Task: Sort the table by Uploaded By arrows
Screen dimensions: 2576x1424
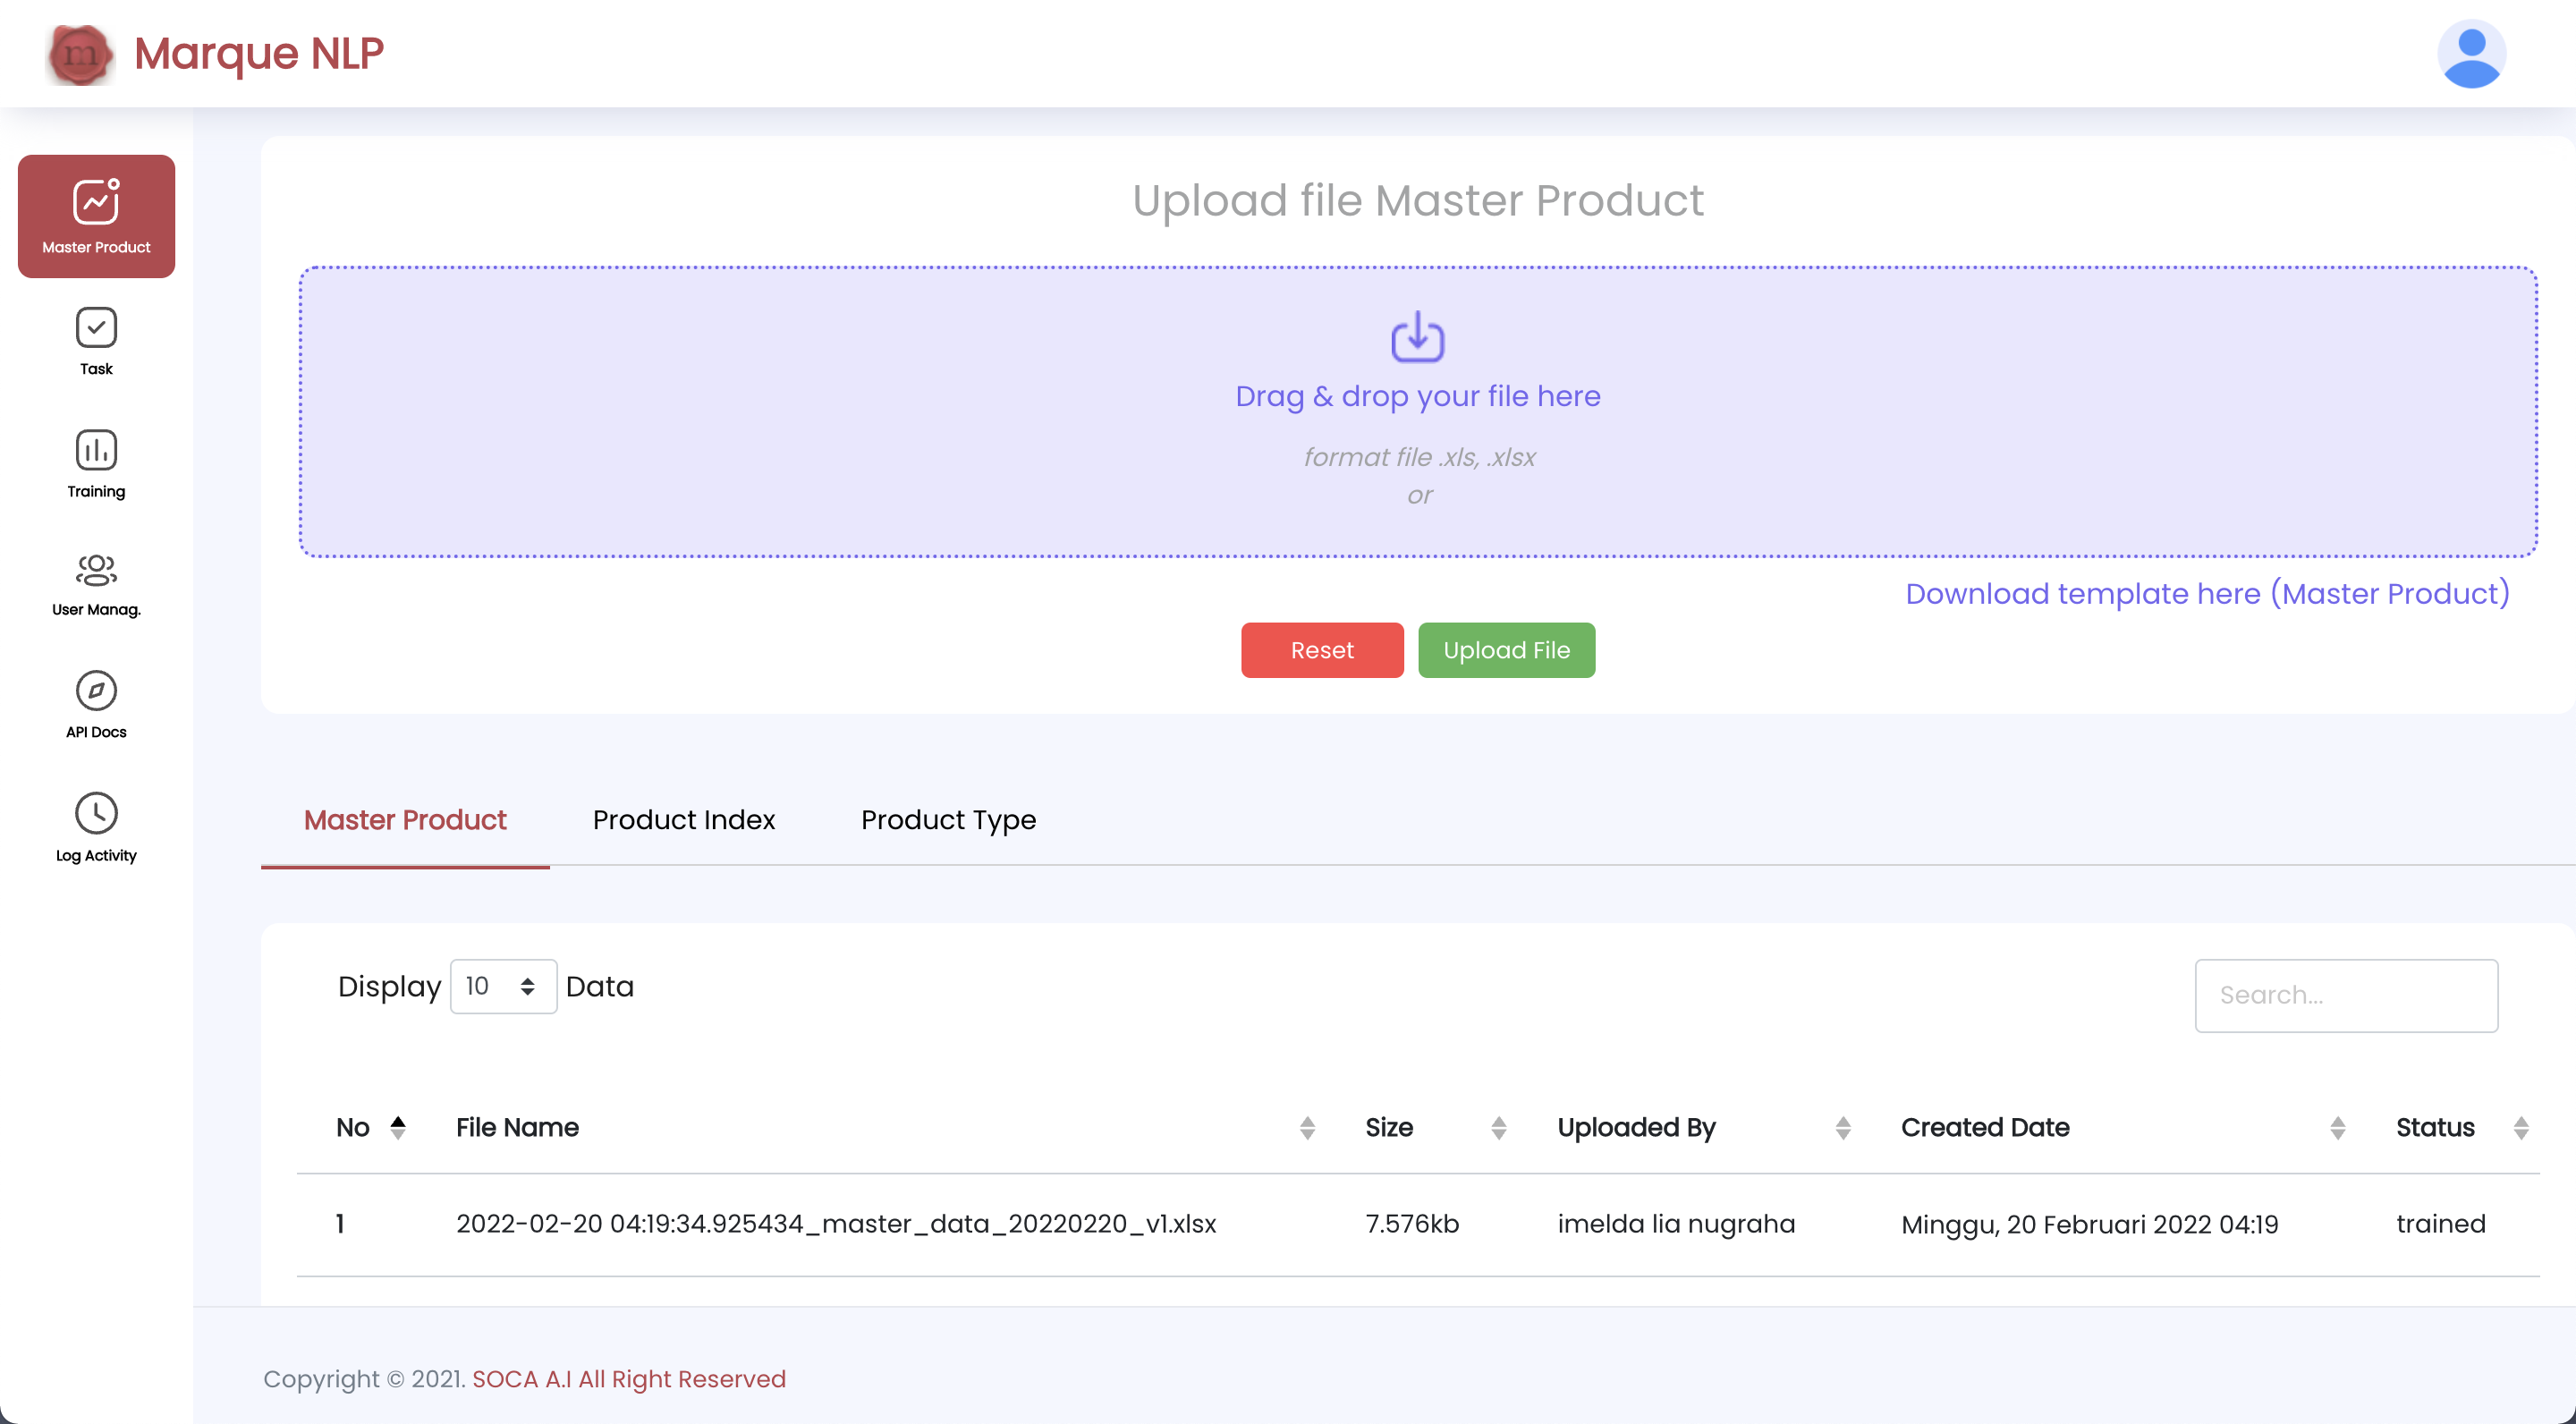Action: pyautogui.click(x=1843, y=1128)
